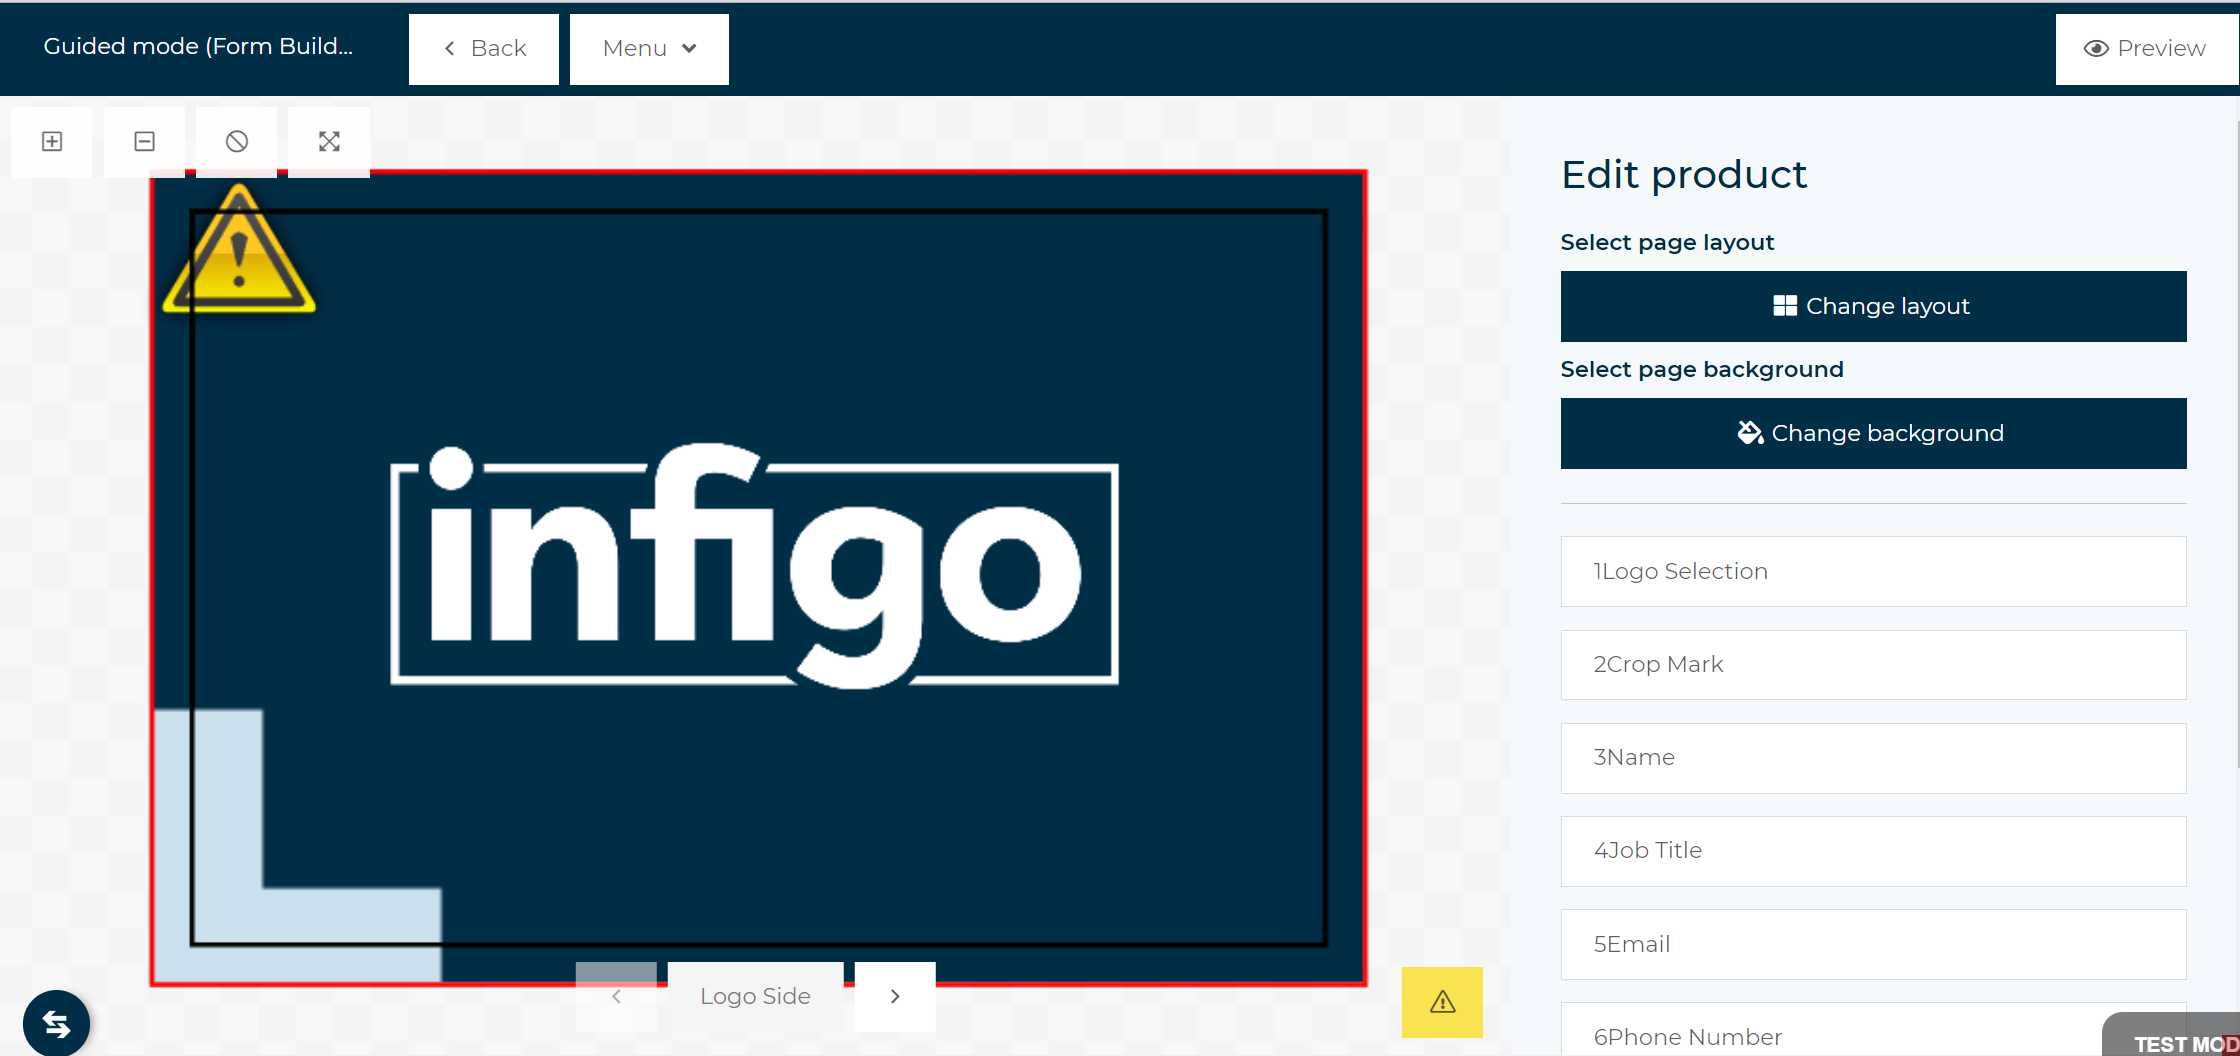Click the Change layout button
Image resolution: width=2240 pixels, height=1056 pixels.
tap(1873, 306)
